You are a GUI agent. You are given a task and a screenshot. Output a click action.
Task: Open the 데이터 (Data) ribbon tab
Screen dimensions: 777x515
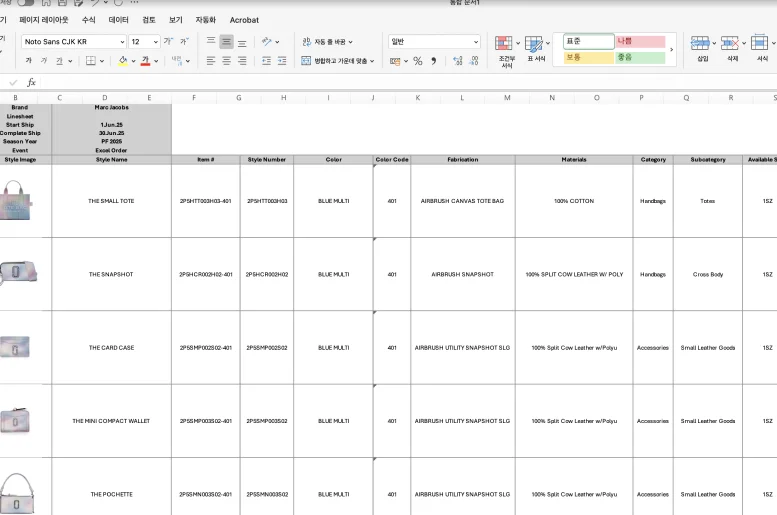[118, 20]
